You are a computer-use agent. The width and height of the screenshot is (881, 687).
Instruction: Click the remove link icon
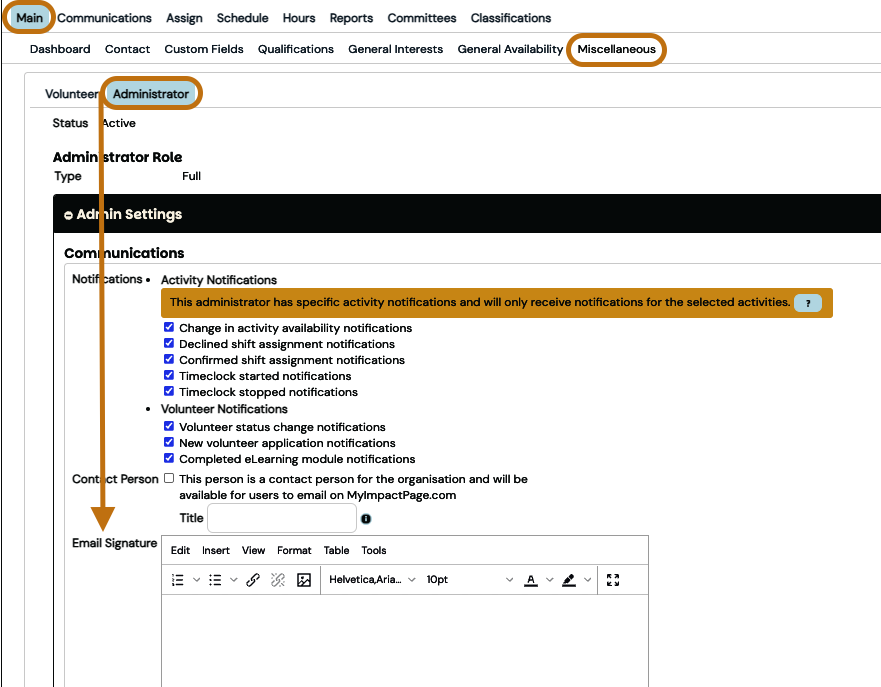(x=279, y=580)
